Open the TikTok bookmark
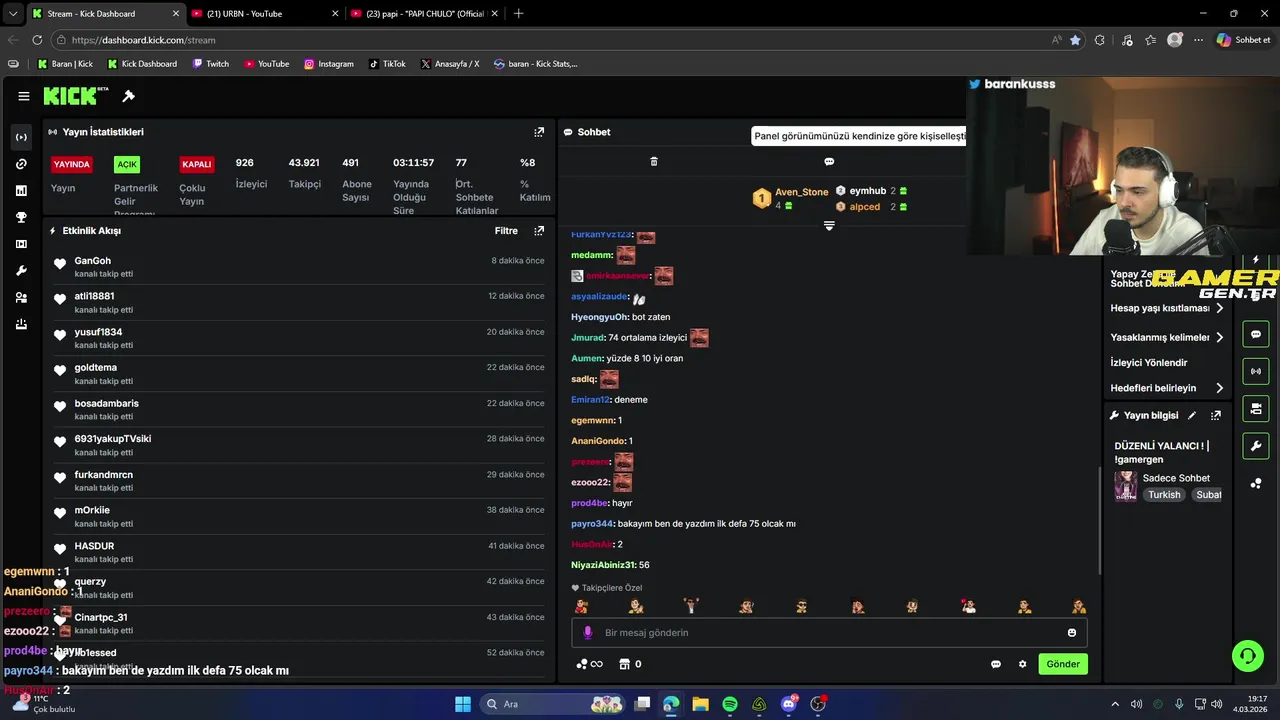The width and height of the screenshot is (1280, 720). pos(387,64)
